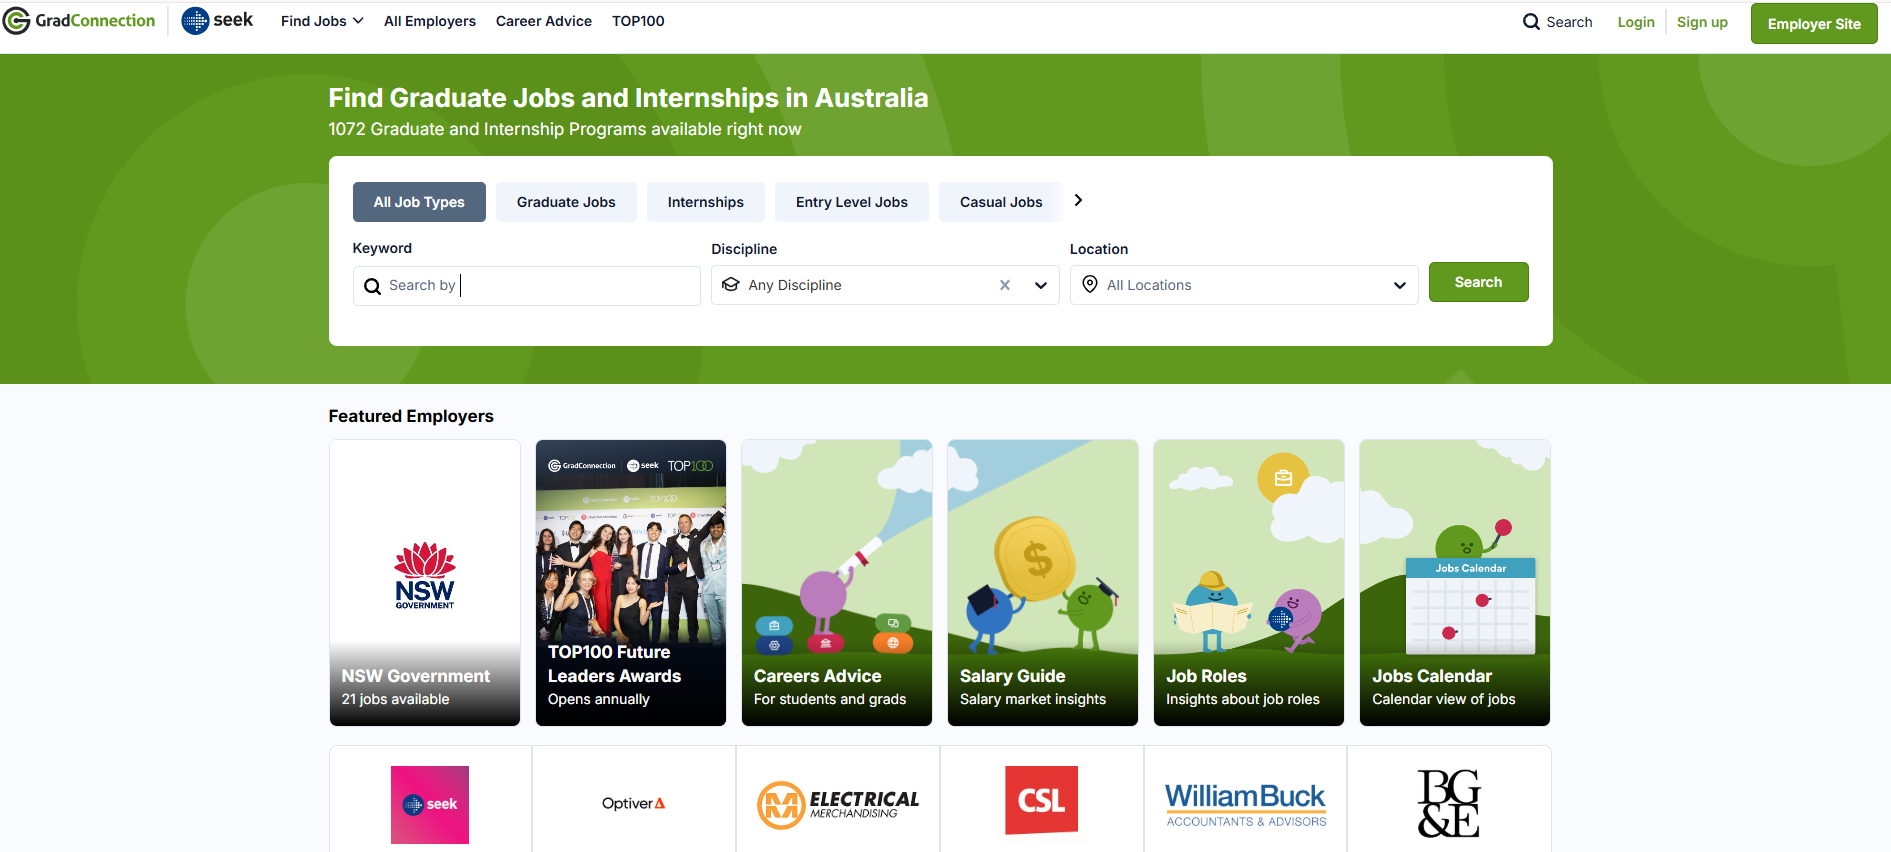
Task: Open Career Advice menu item
Action: 544,21
